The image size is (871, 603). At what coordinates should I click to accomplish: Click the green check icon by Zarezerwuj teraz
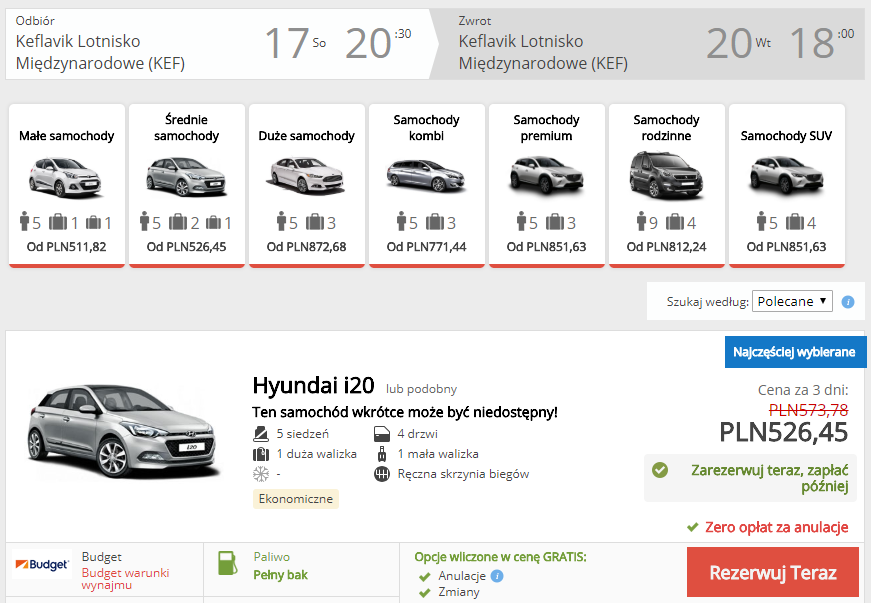660,470
